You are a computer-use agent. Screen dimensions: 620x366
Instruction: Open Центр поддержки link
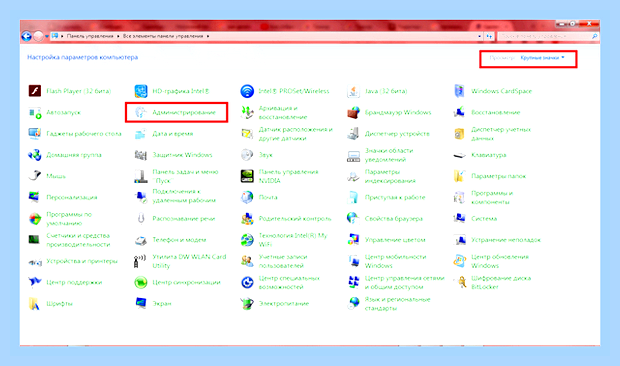74,282
